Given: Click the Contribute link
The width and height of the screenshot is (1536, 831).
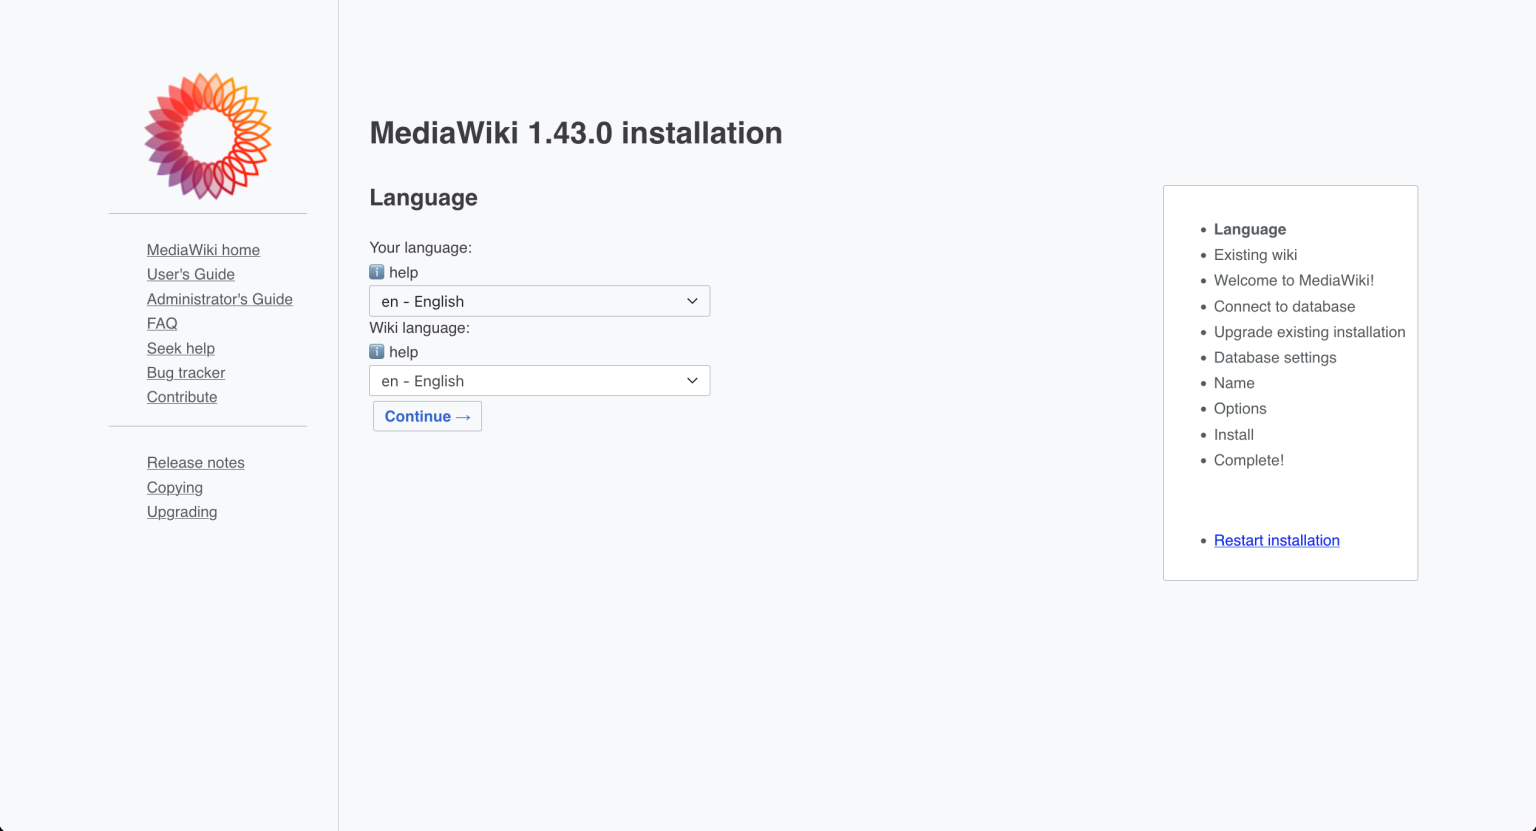Looking at the screenshot, I should click(181, 396).
